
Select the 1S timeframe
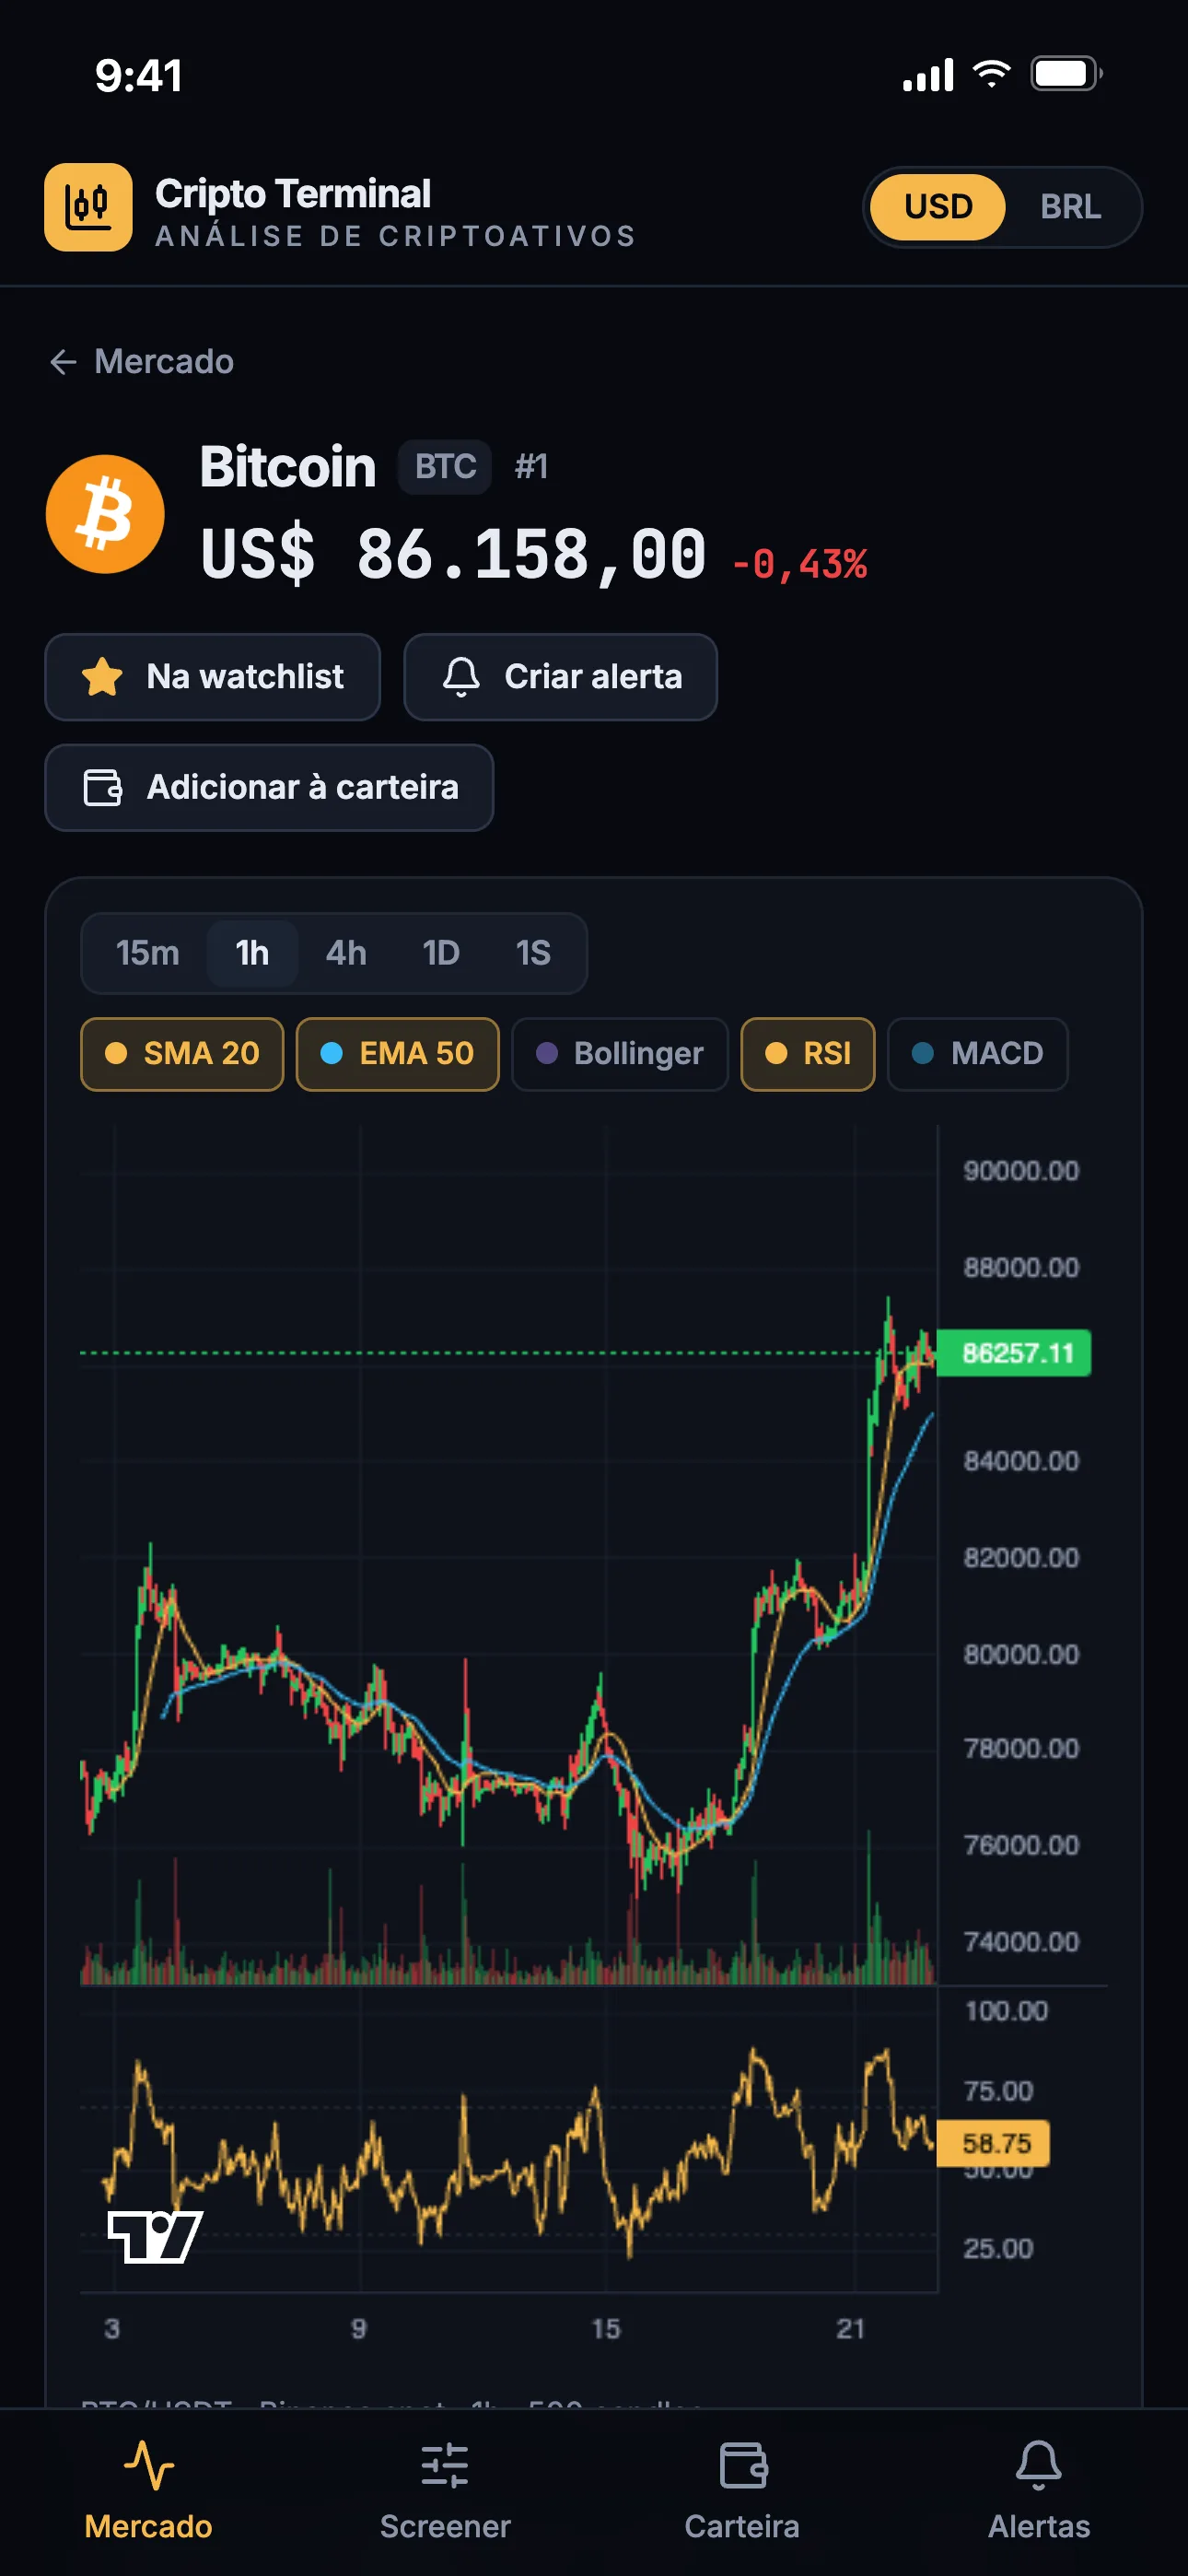533,953
